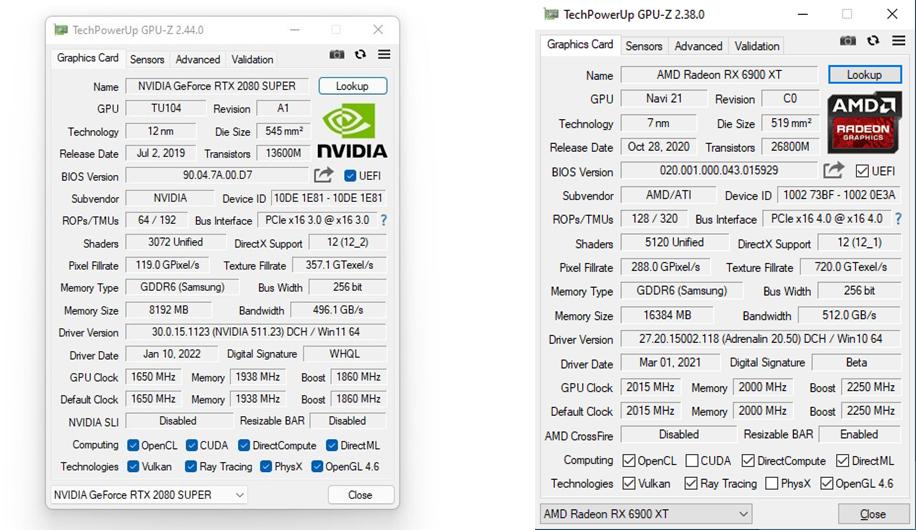Image resolution: width=916 pixels, height=530 pixels.
Task: Click the 8192 MB memory size value
Action: tap(168, 310)
